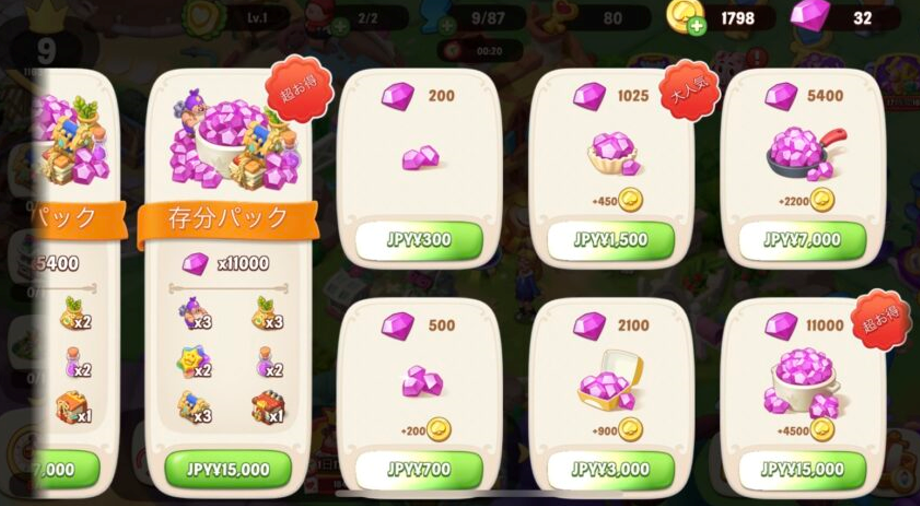Select the frying pan of gems image
Screen dimensions: 920x506
(806, 154)
